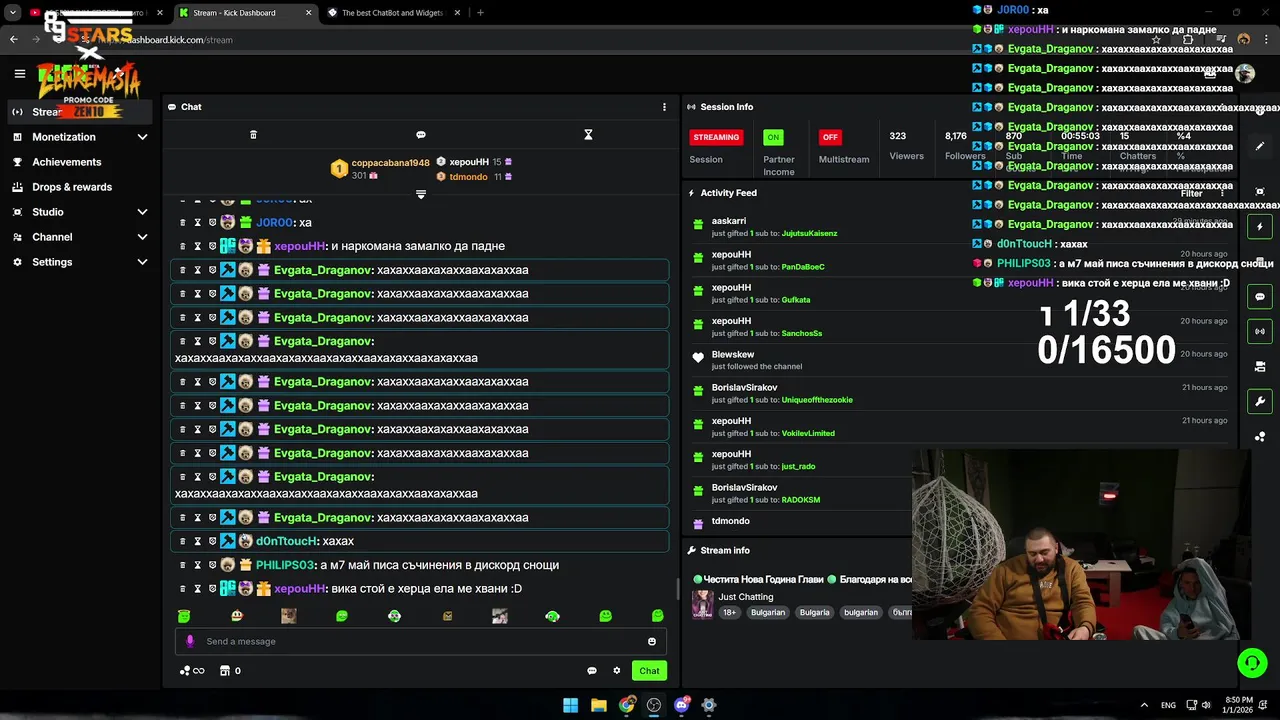Click the Just Chatting category thumbnail
This screenshot has width=1280, height=720.
click(x=702, y=604)
